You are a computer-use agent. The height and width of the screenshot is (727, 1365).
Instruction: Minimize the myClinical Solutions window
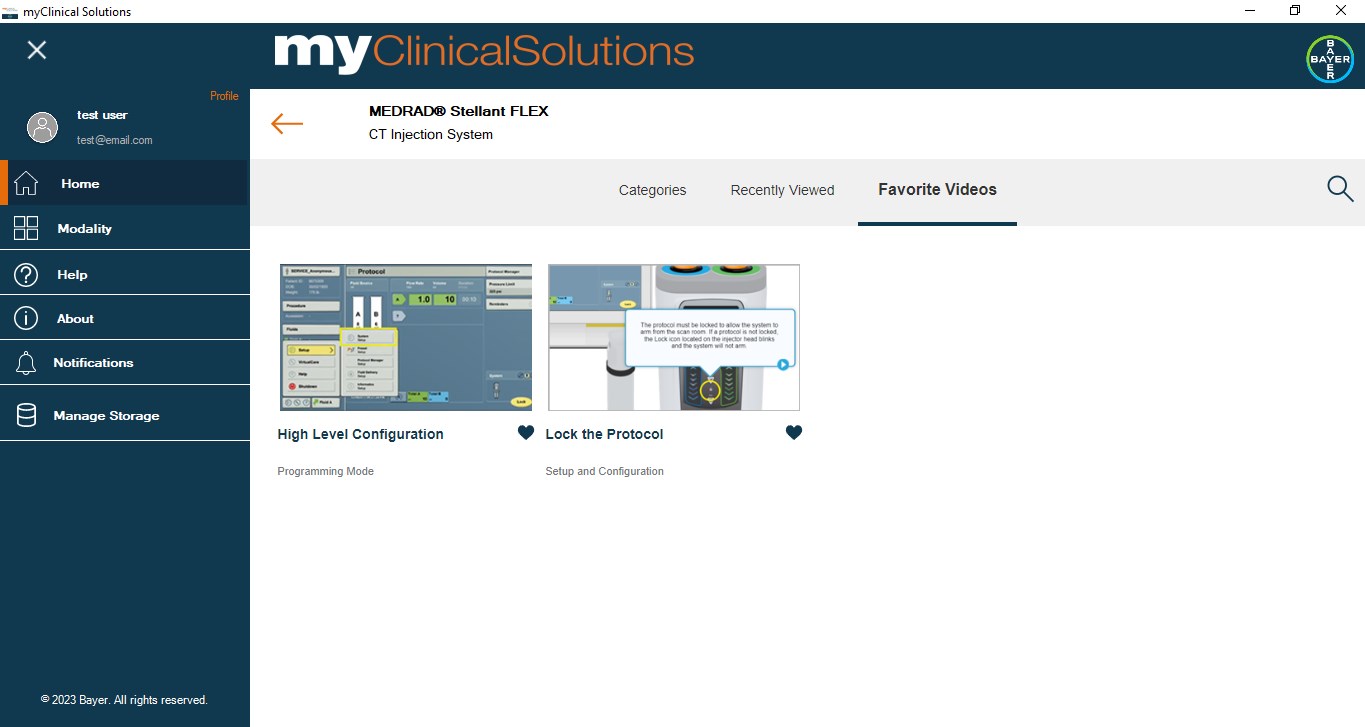pos(1250,11)
